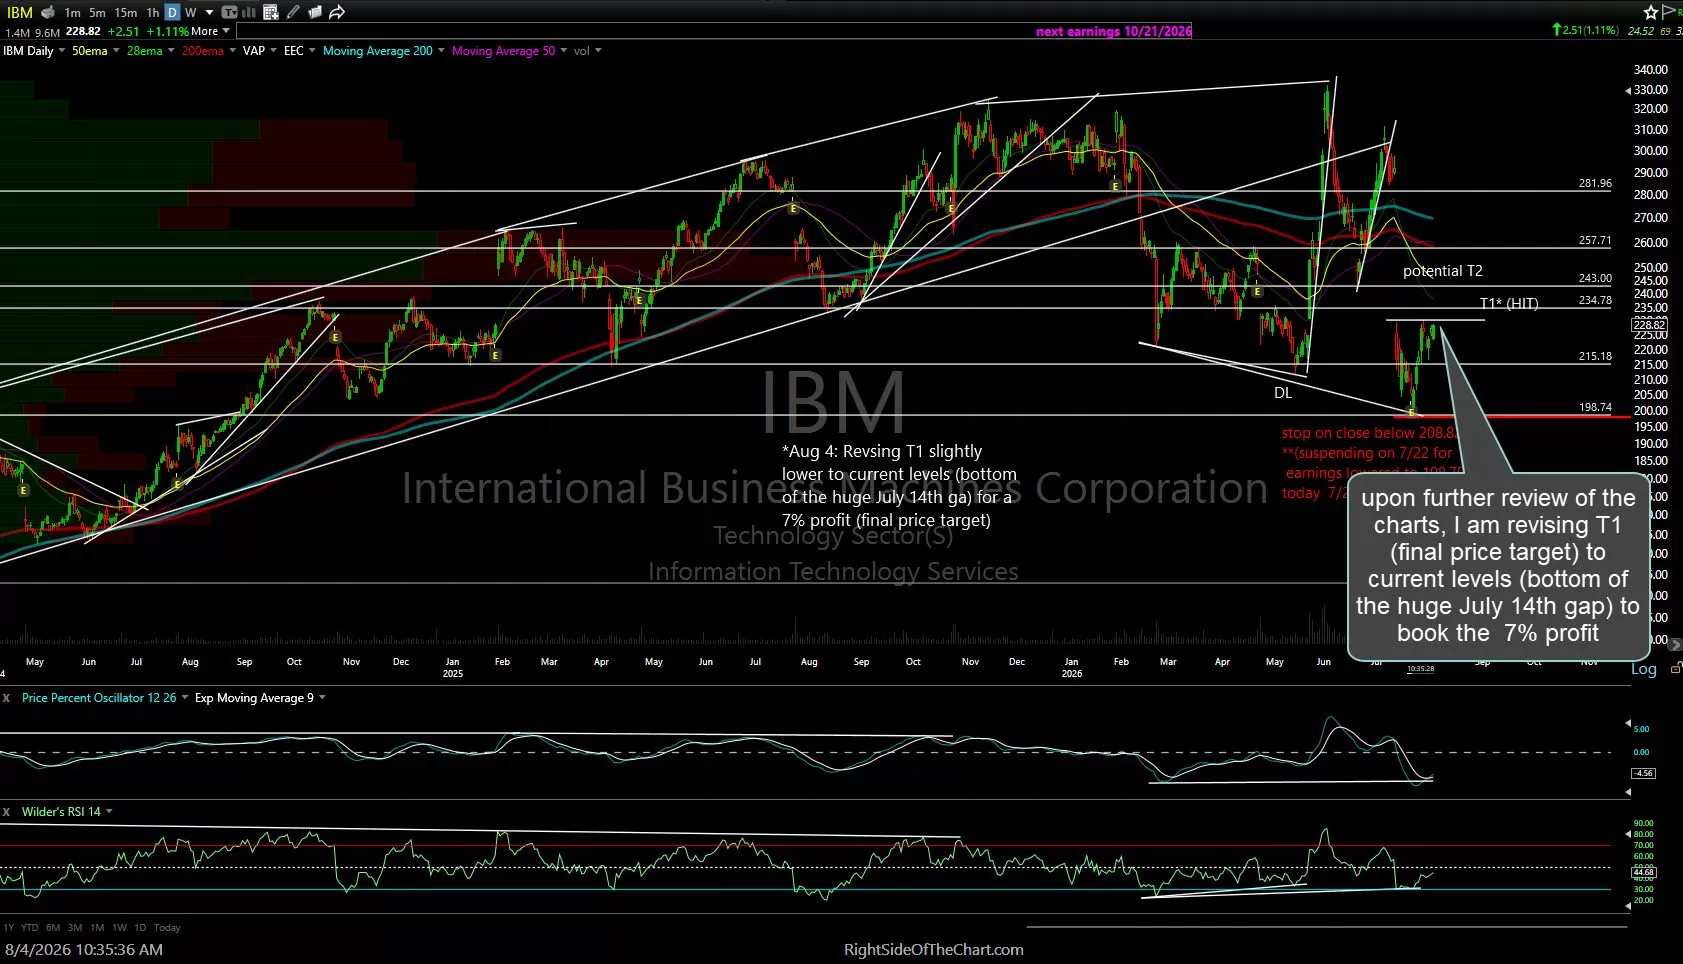Open Moving Average 50 dropdown

[x=564, y=50]
